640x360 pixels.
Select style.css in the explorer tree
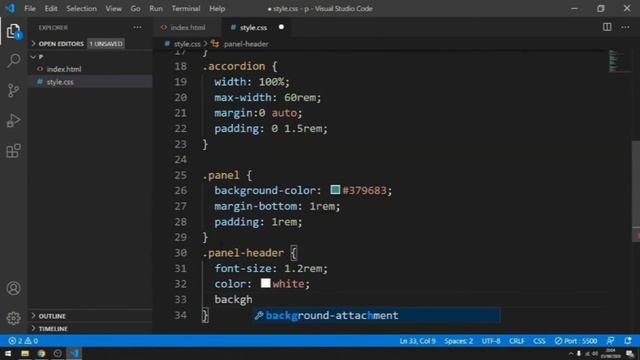click(x=60, y=82)
